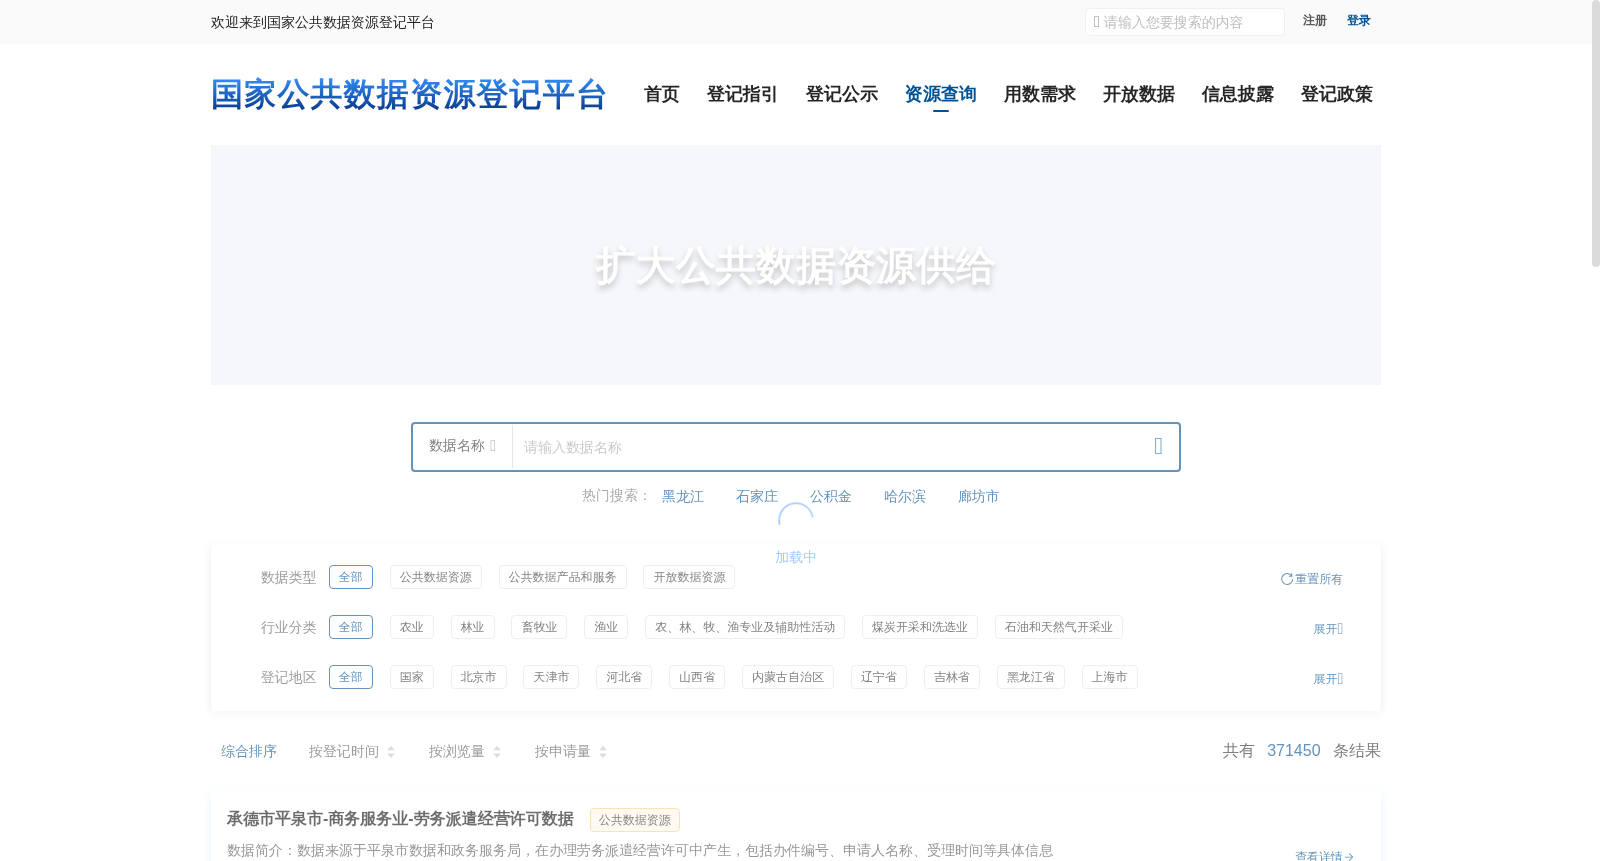The height and width of the screenshot is (861, 1600).
Task: Filter region by 上海市
Action: pyautogui.click(x=1110, y=677)
